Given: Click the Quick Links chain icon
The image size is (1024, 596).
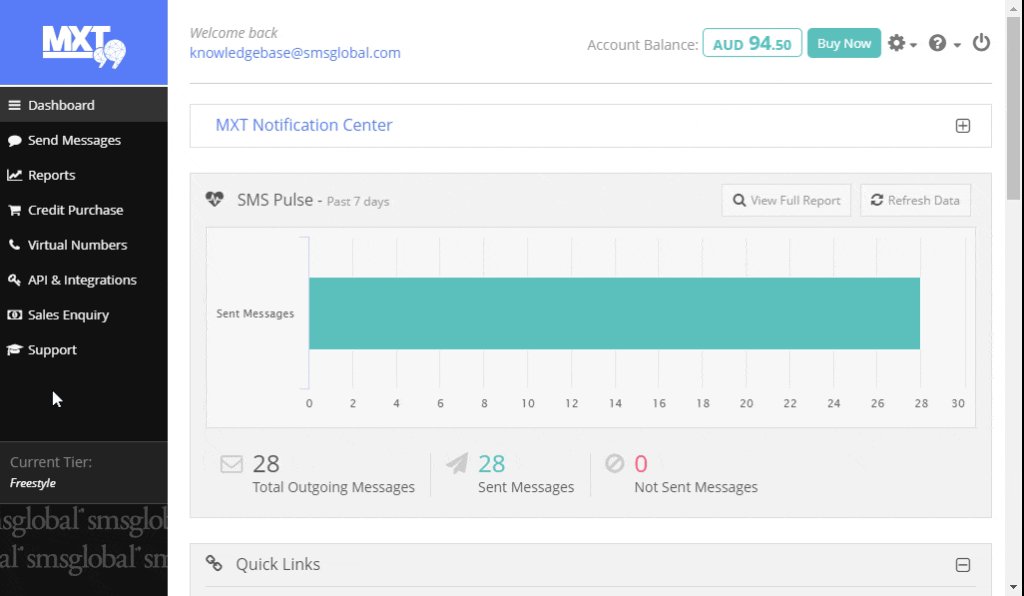Looking at the screenshot, I should click(214, 564).
